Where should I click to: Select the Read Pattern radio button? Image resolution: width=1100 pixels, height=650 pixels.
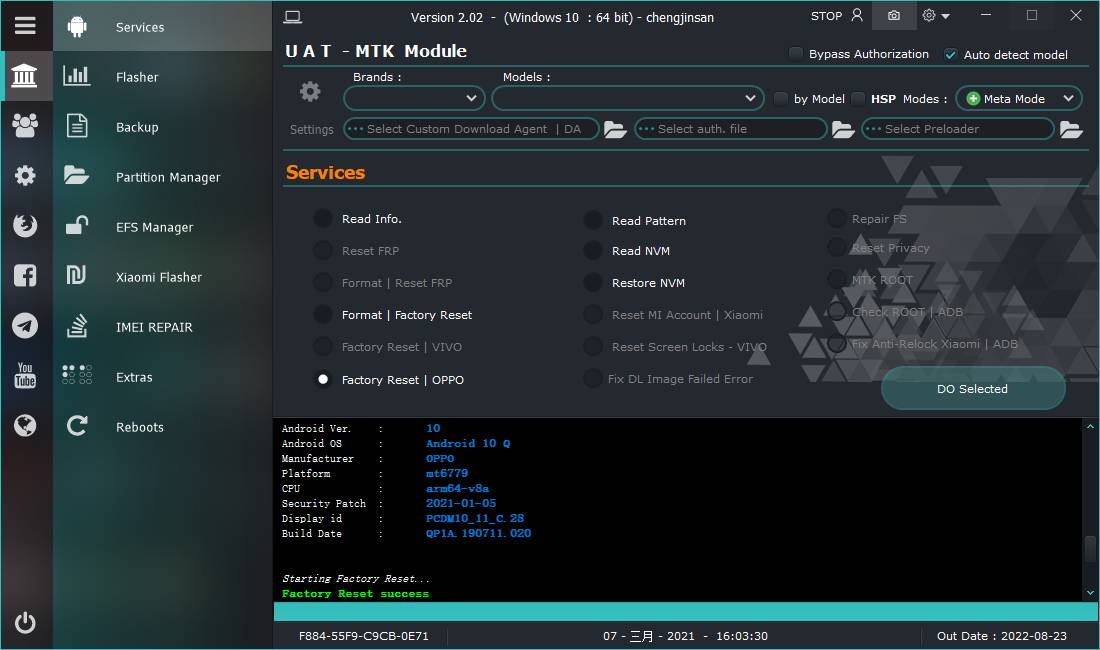[593, 221]
